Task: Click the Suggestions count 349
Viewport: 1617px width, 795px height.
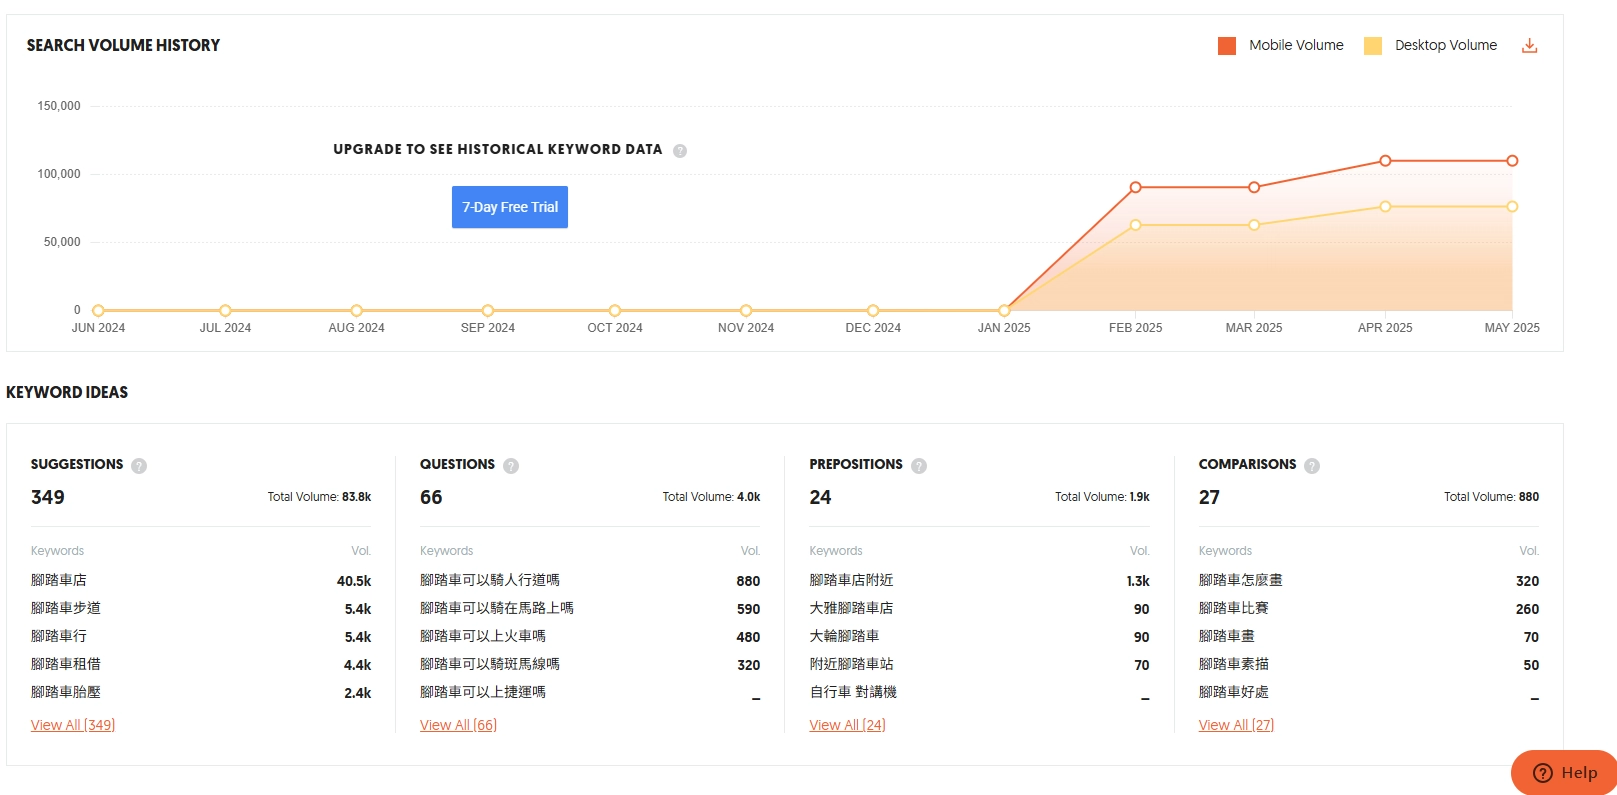Action: (x=48, y=497)
